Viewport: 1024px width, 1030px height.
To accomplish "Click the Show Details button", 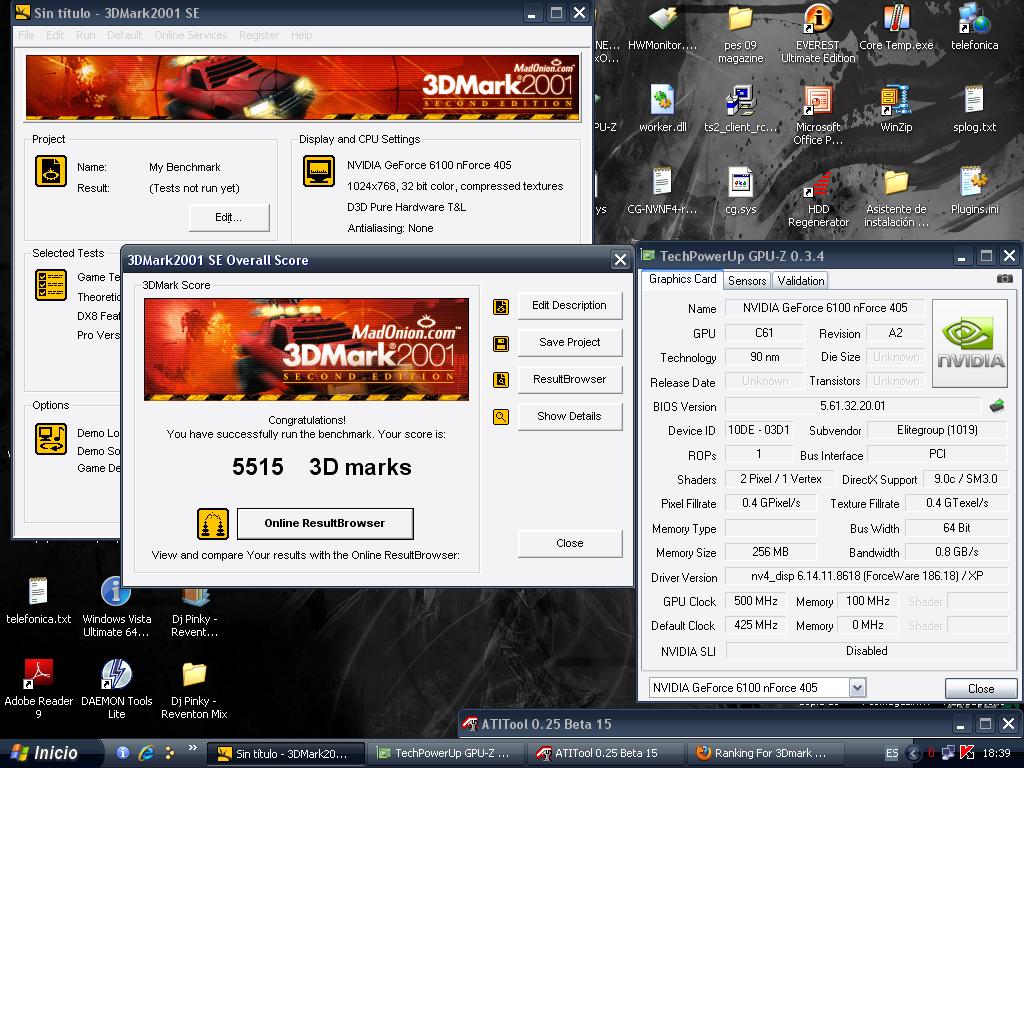I will pos(569,416).
